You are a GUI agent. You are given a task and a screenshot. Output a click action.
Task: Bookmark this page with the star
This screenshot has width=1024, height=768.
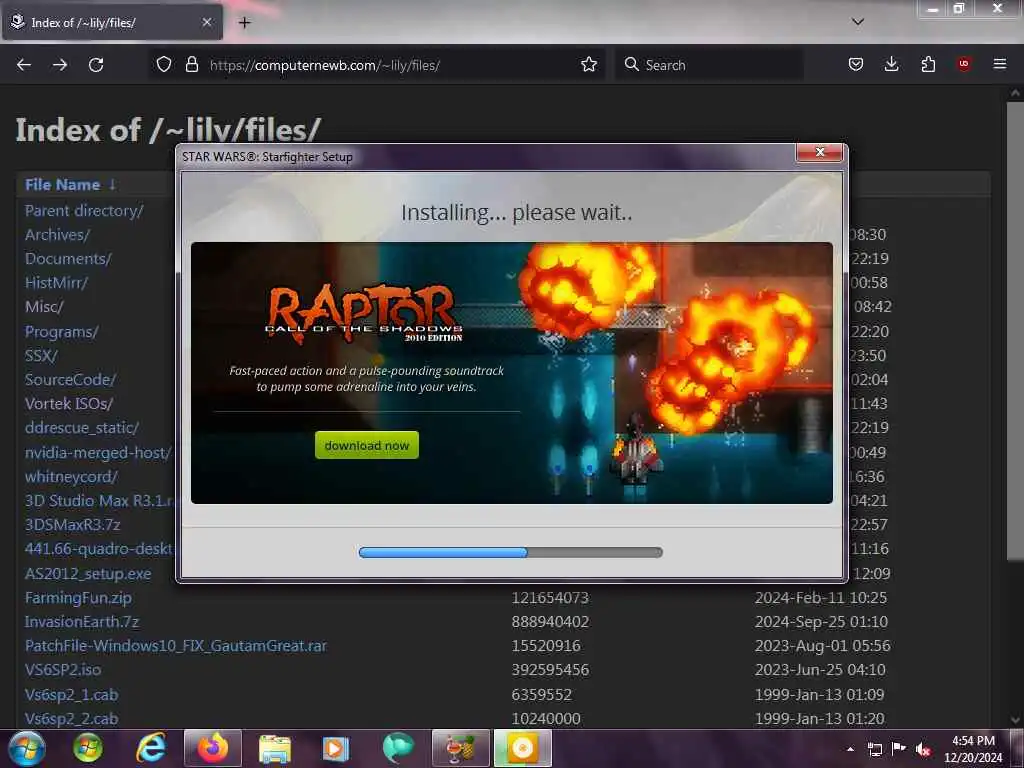588,65
